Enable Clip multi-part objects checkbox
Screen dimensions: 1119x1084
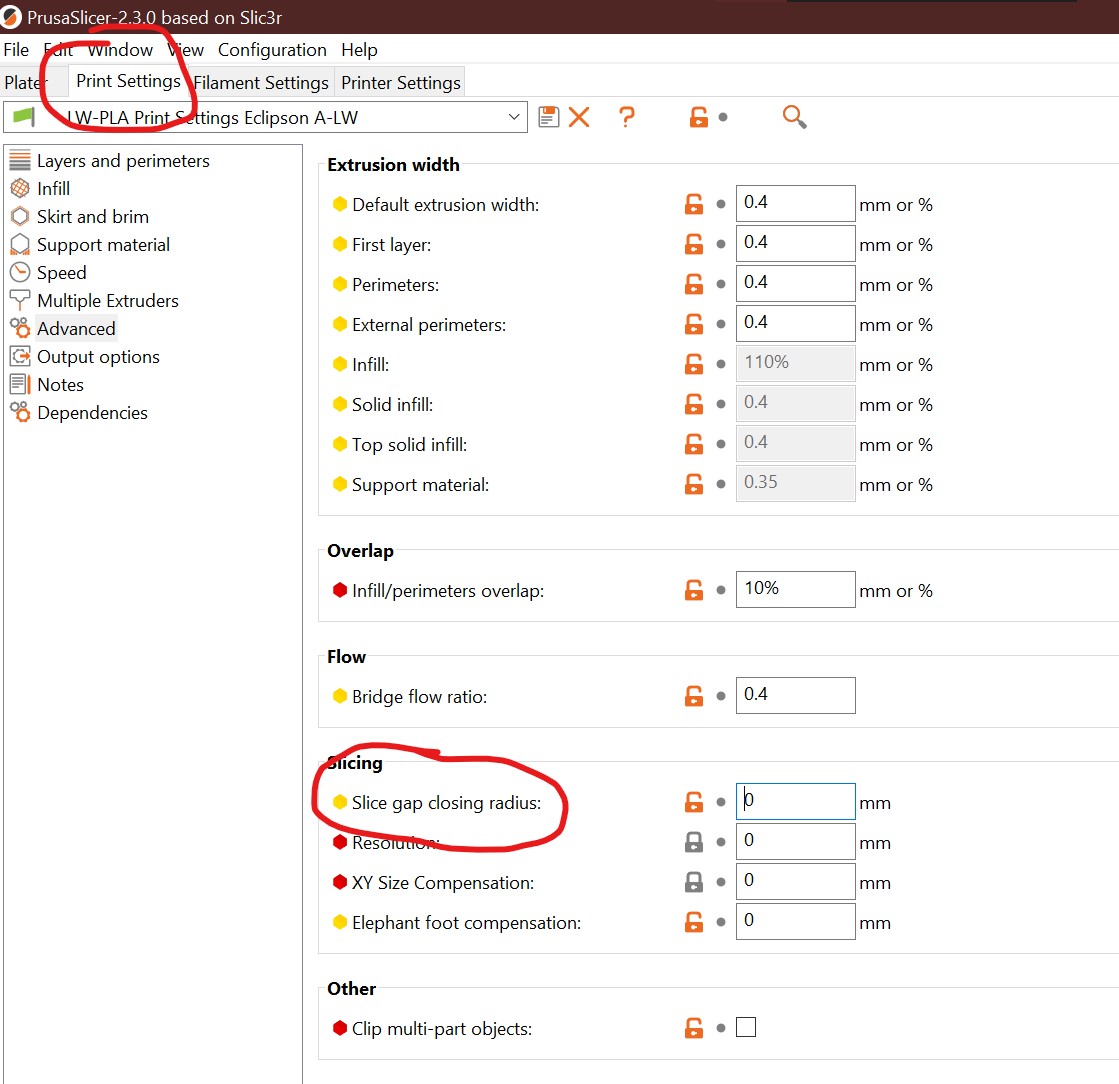[746, 1028]
